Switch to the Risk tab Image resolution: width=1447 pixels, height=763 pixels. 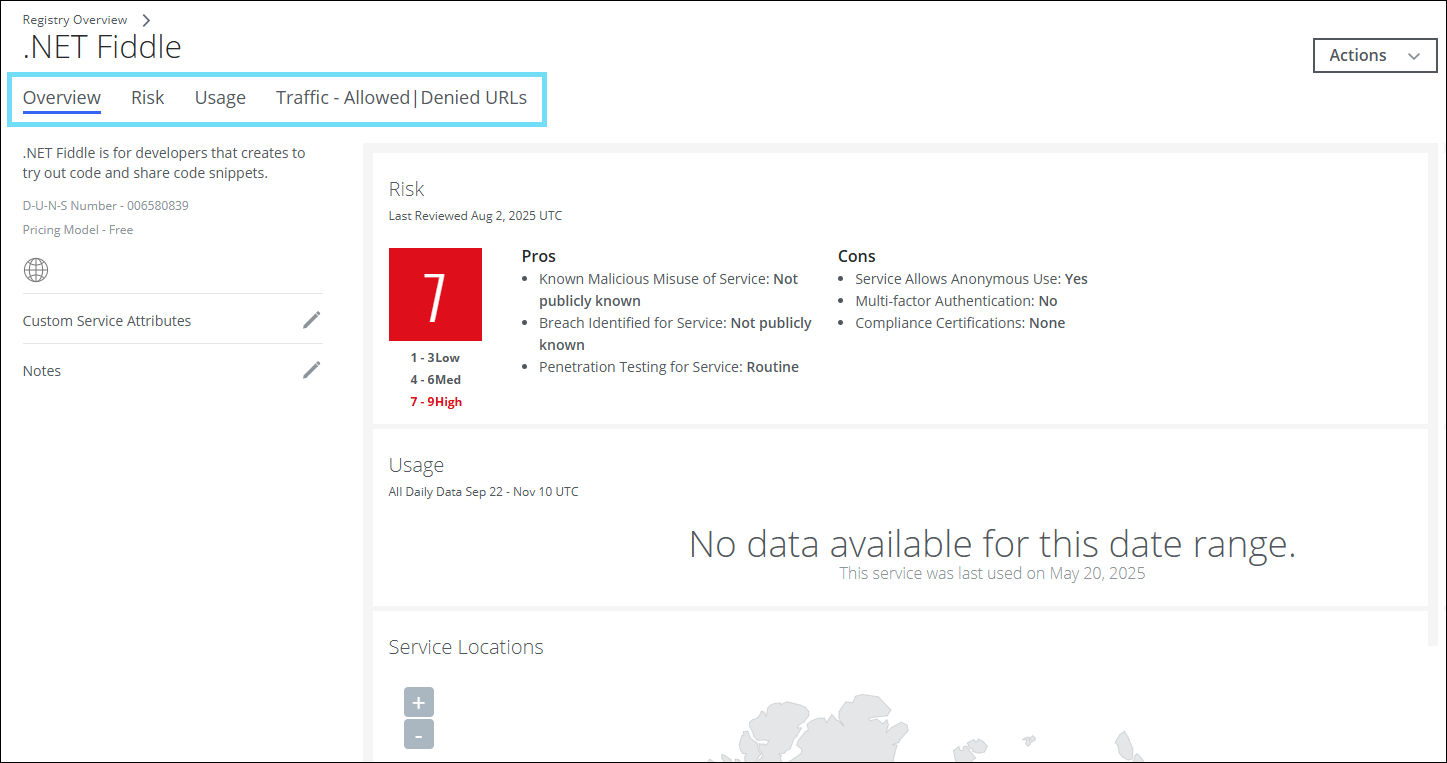pos(148,98)
